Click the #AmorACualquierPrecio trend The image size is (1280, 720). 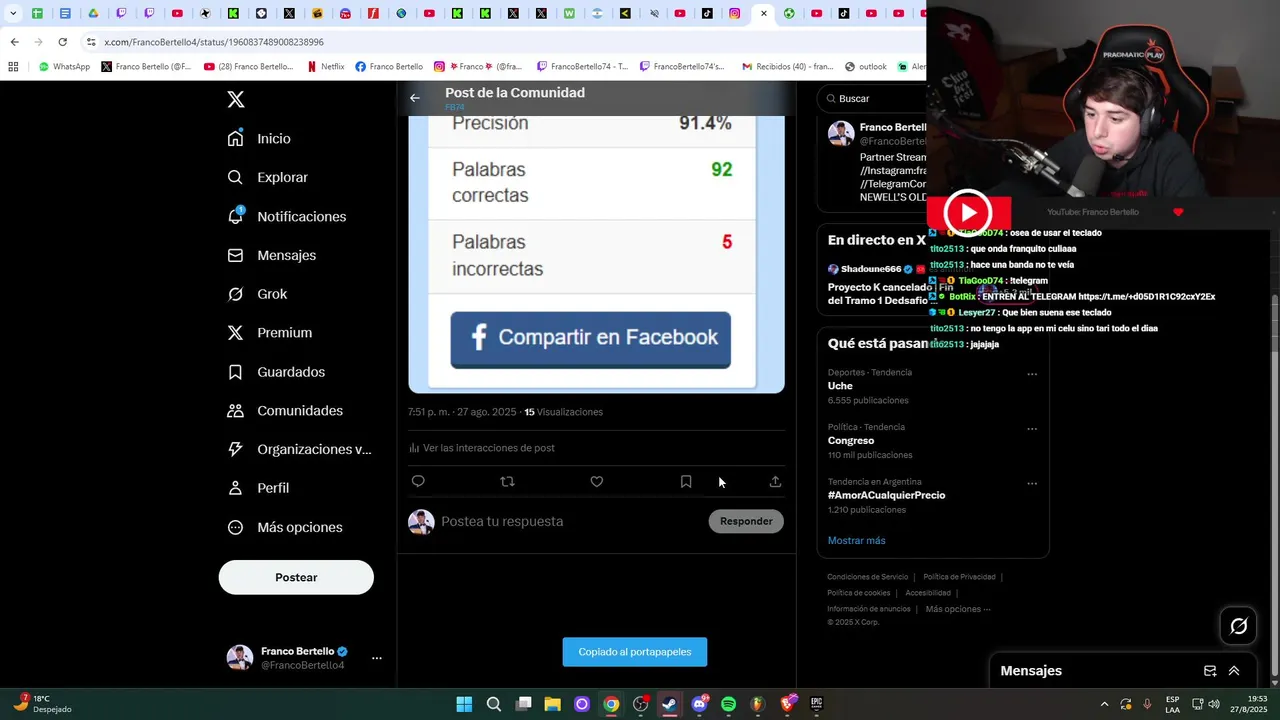click(886, 495)
